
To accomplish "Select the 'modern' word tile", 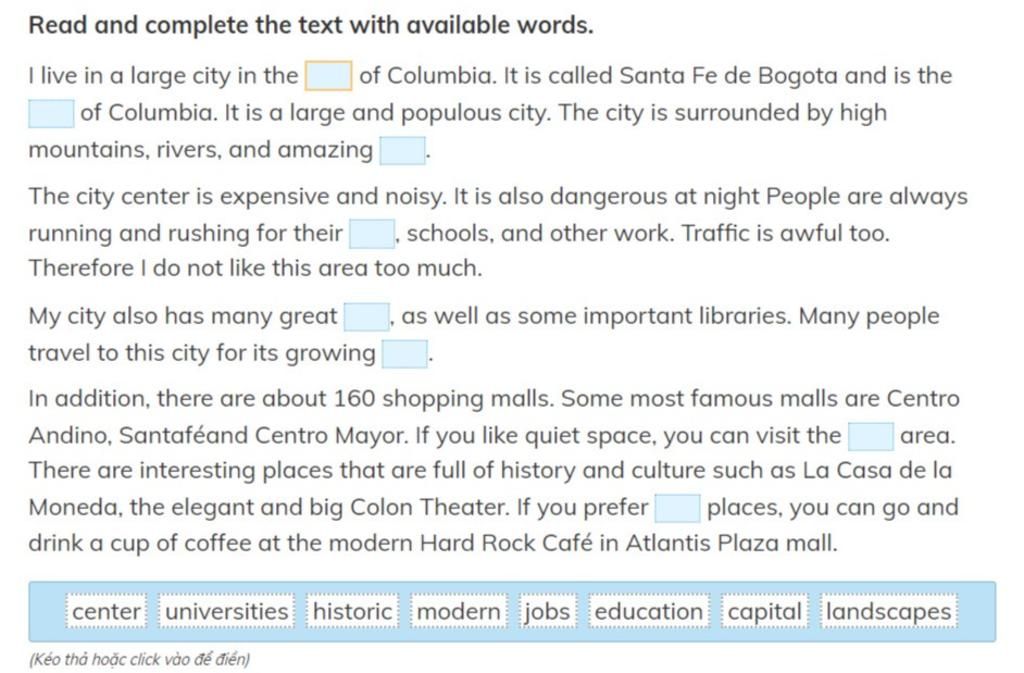I will tap(458, 611).
